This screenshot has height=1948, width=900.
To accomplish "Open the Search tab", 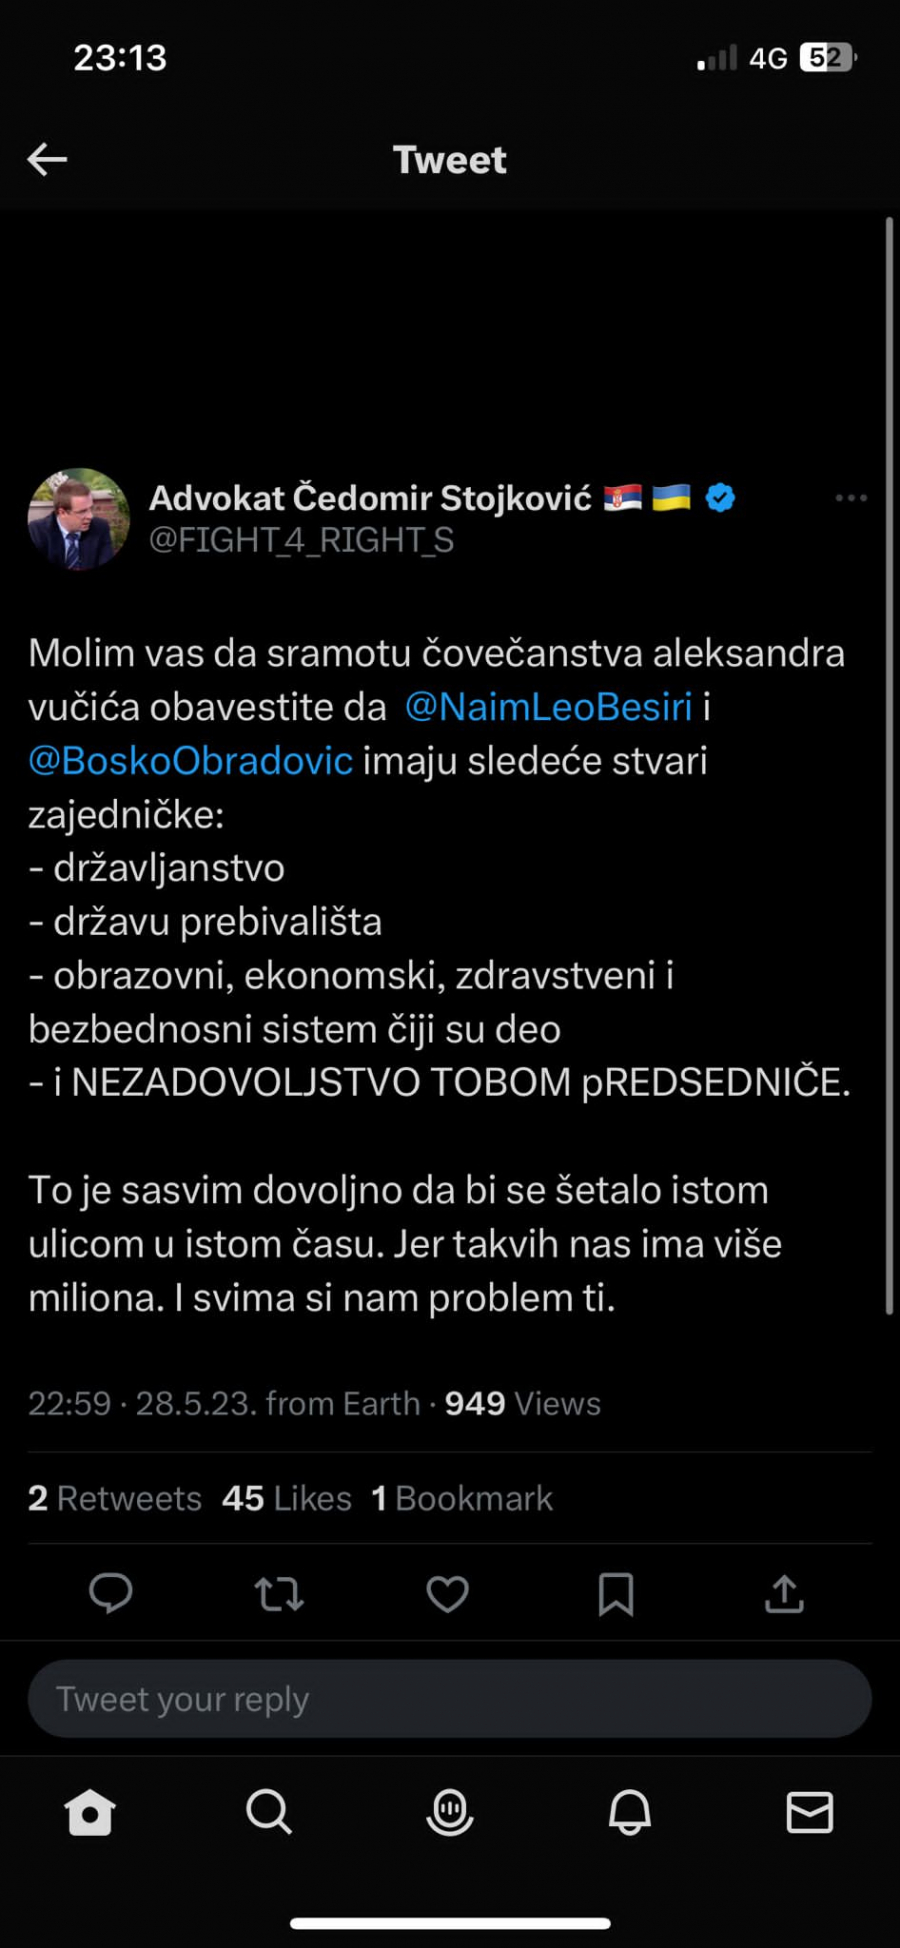I will coord(269,1811).
